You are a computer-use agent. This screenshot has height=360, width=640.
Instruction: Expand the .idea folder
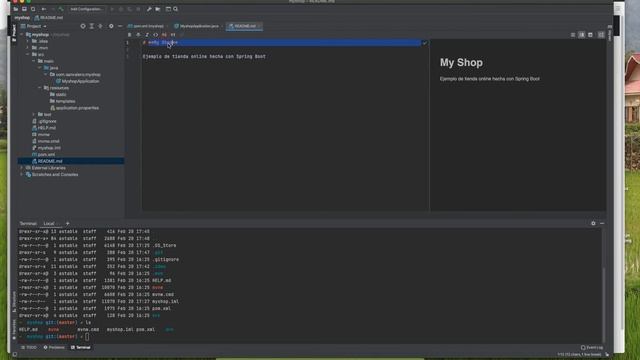[28, 41]
